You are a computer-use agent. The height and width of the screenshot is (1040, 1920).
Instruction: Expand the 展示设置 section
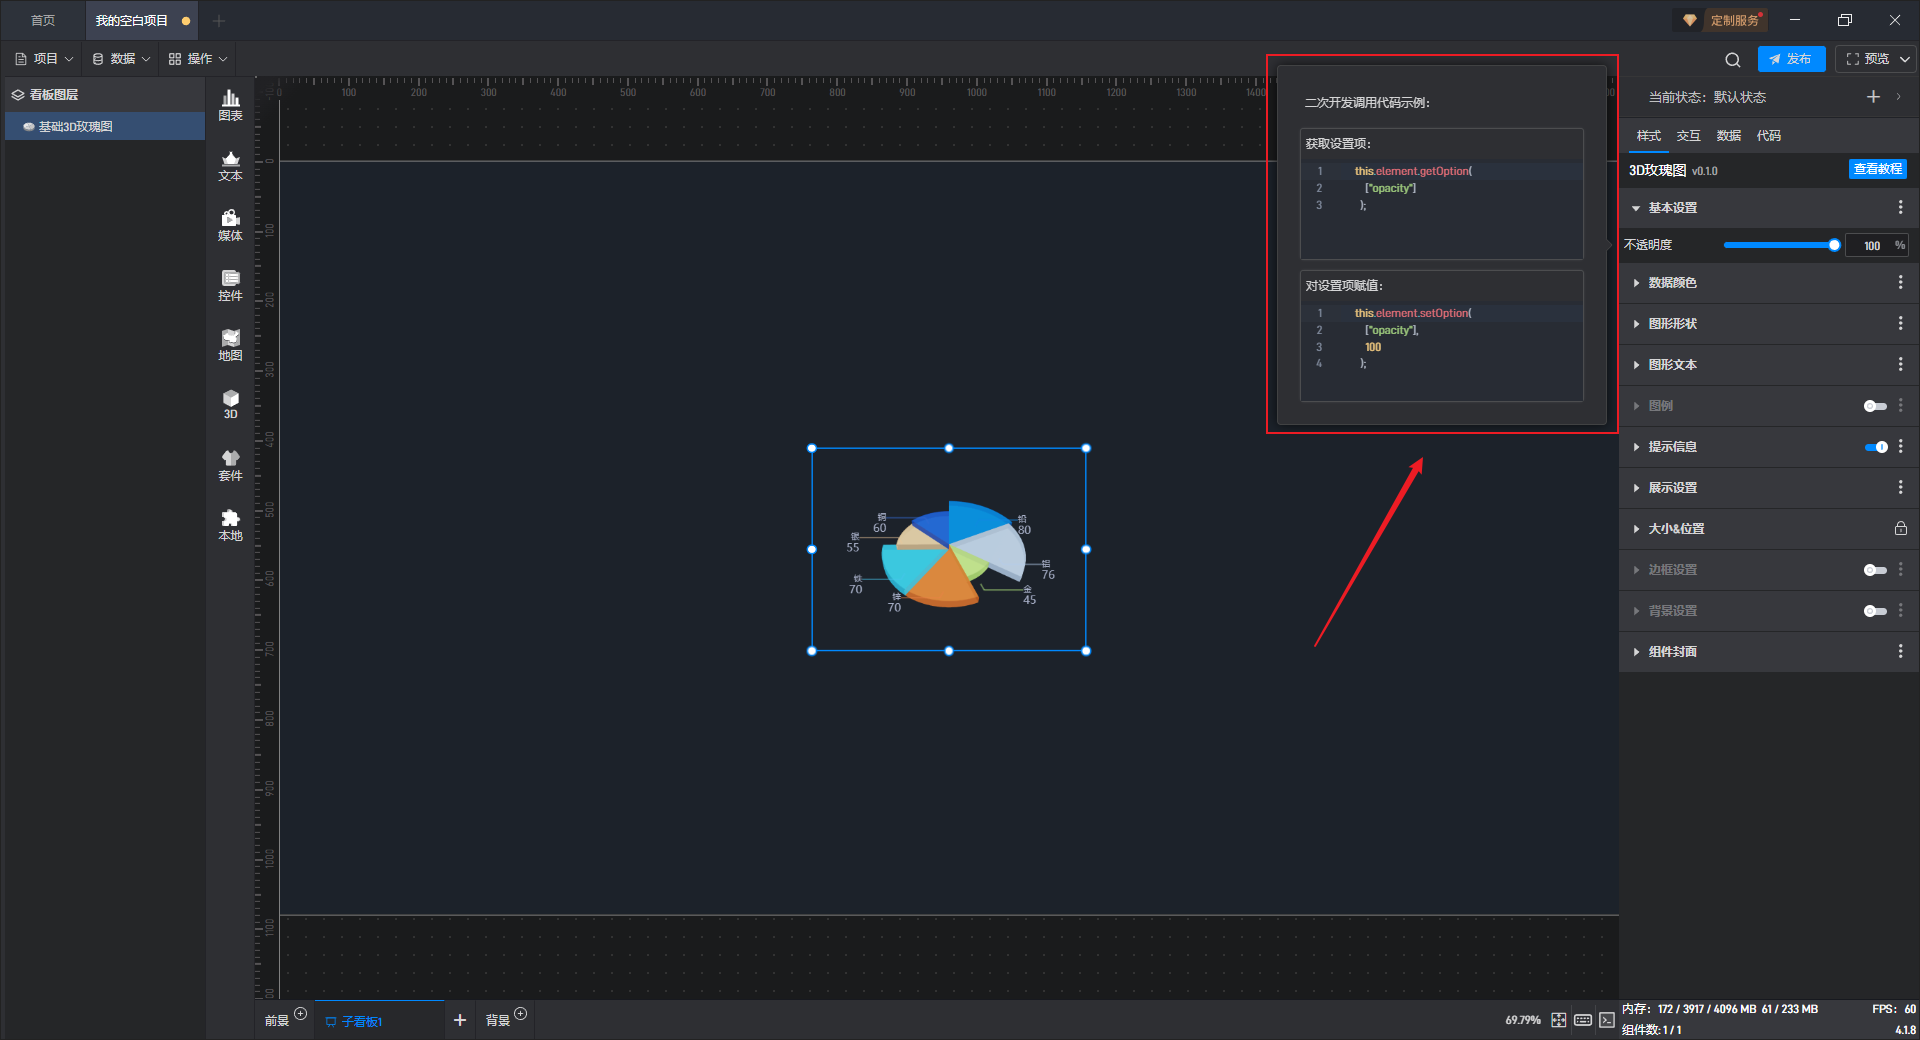coord(1636,488)
